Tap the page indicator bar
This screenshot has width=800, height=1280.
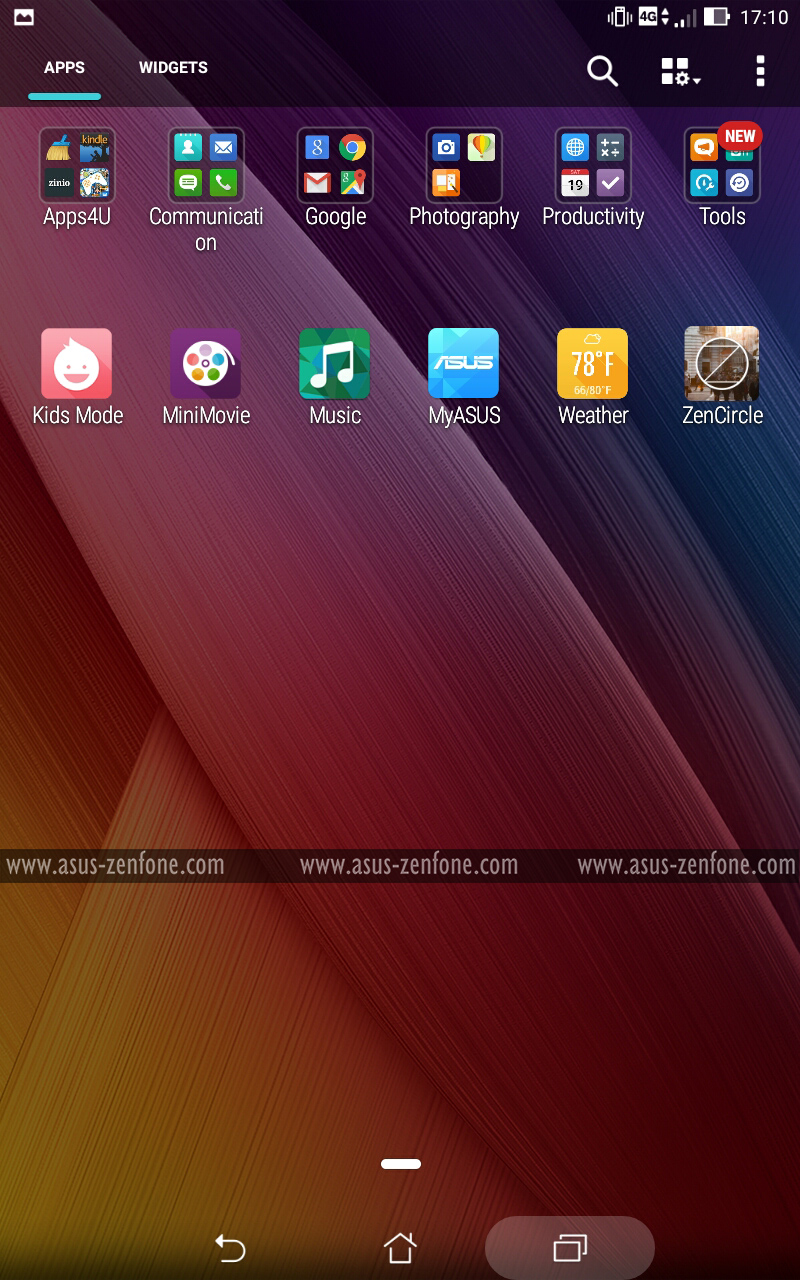[x=400, y=1164]
